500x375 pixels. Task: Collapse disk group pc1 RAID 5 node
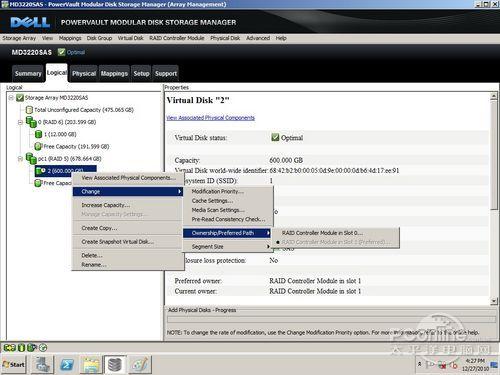pos(20,159)
